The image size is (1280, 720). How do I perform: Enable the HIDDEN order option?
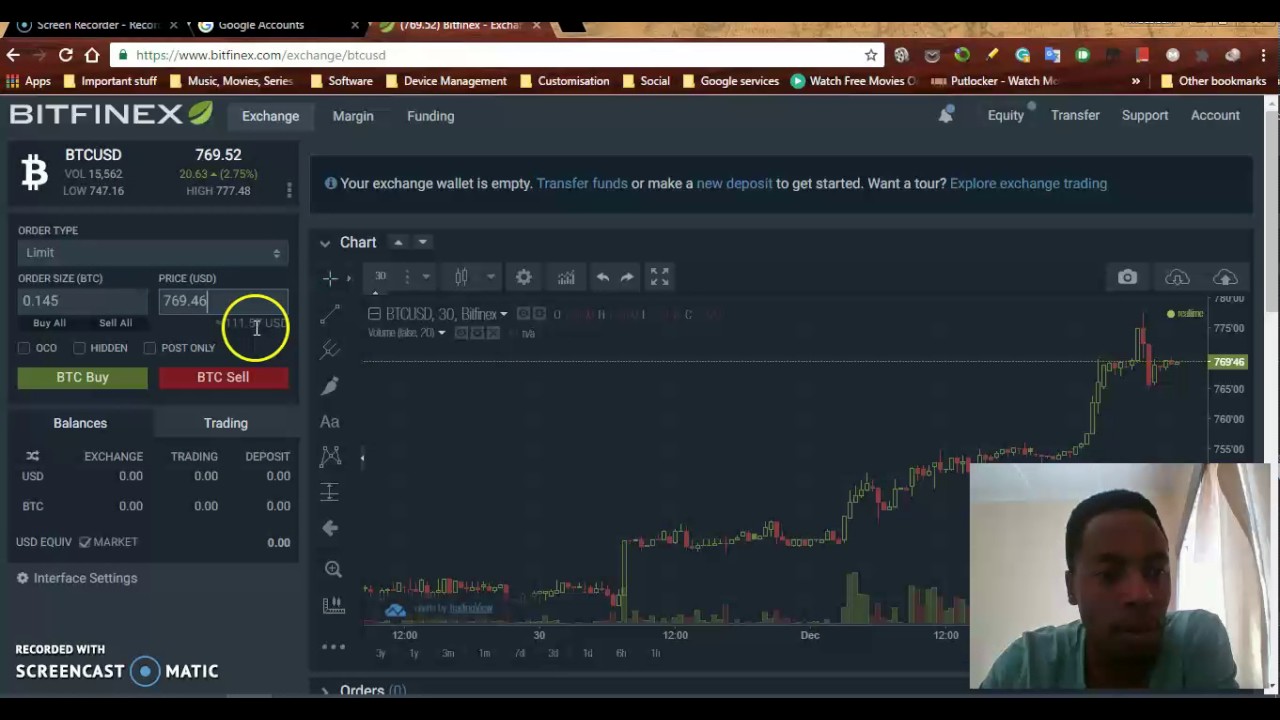pos(79,348)
